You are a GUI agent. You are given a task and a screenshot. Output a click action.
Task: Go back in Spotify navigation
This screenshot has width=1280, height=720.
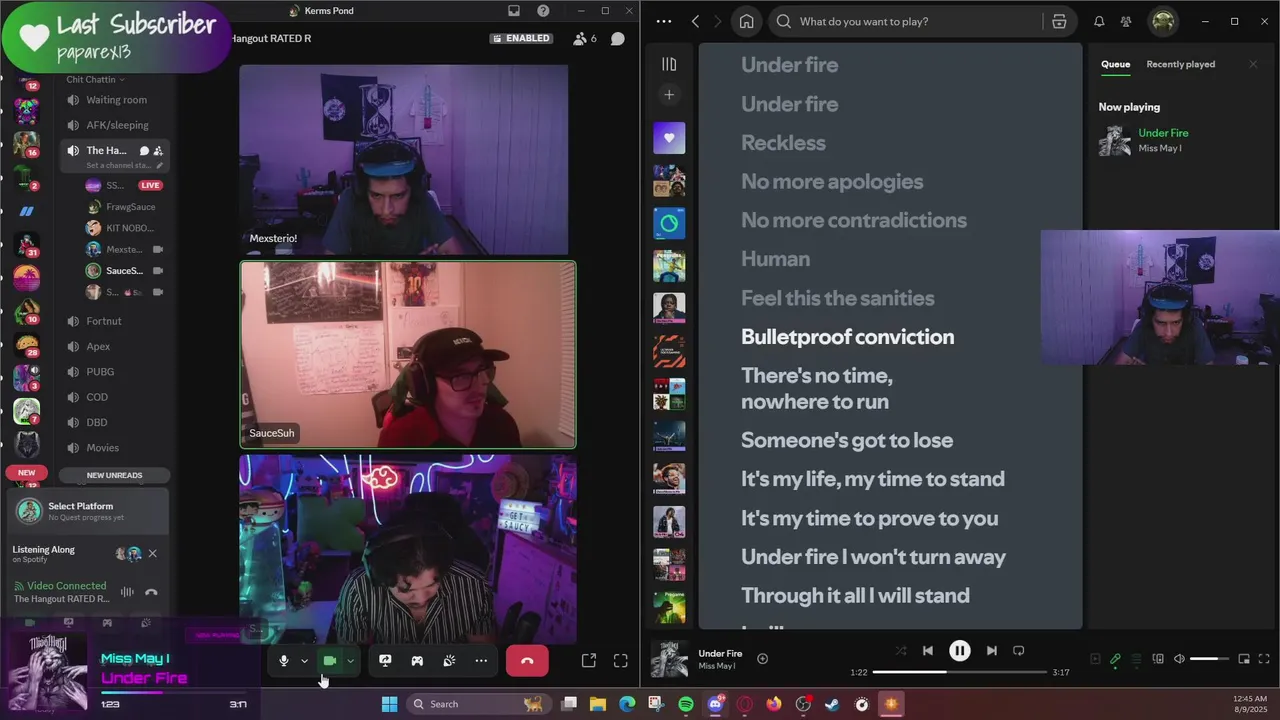pos(695,21)
